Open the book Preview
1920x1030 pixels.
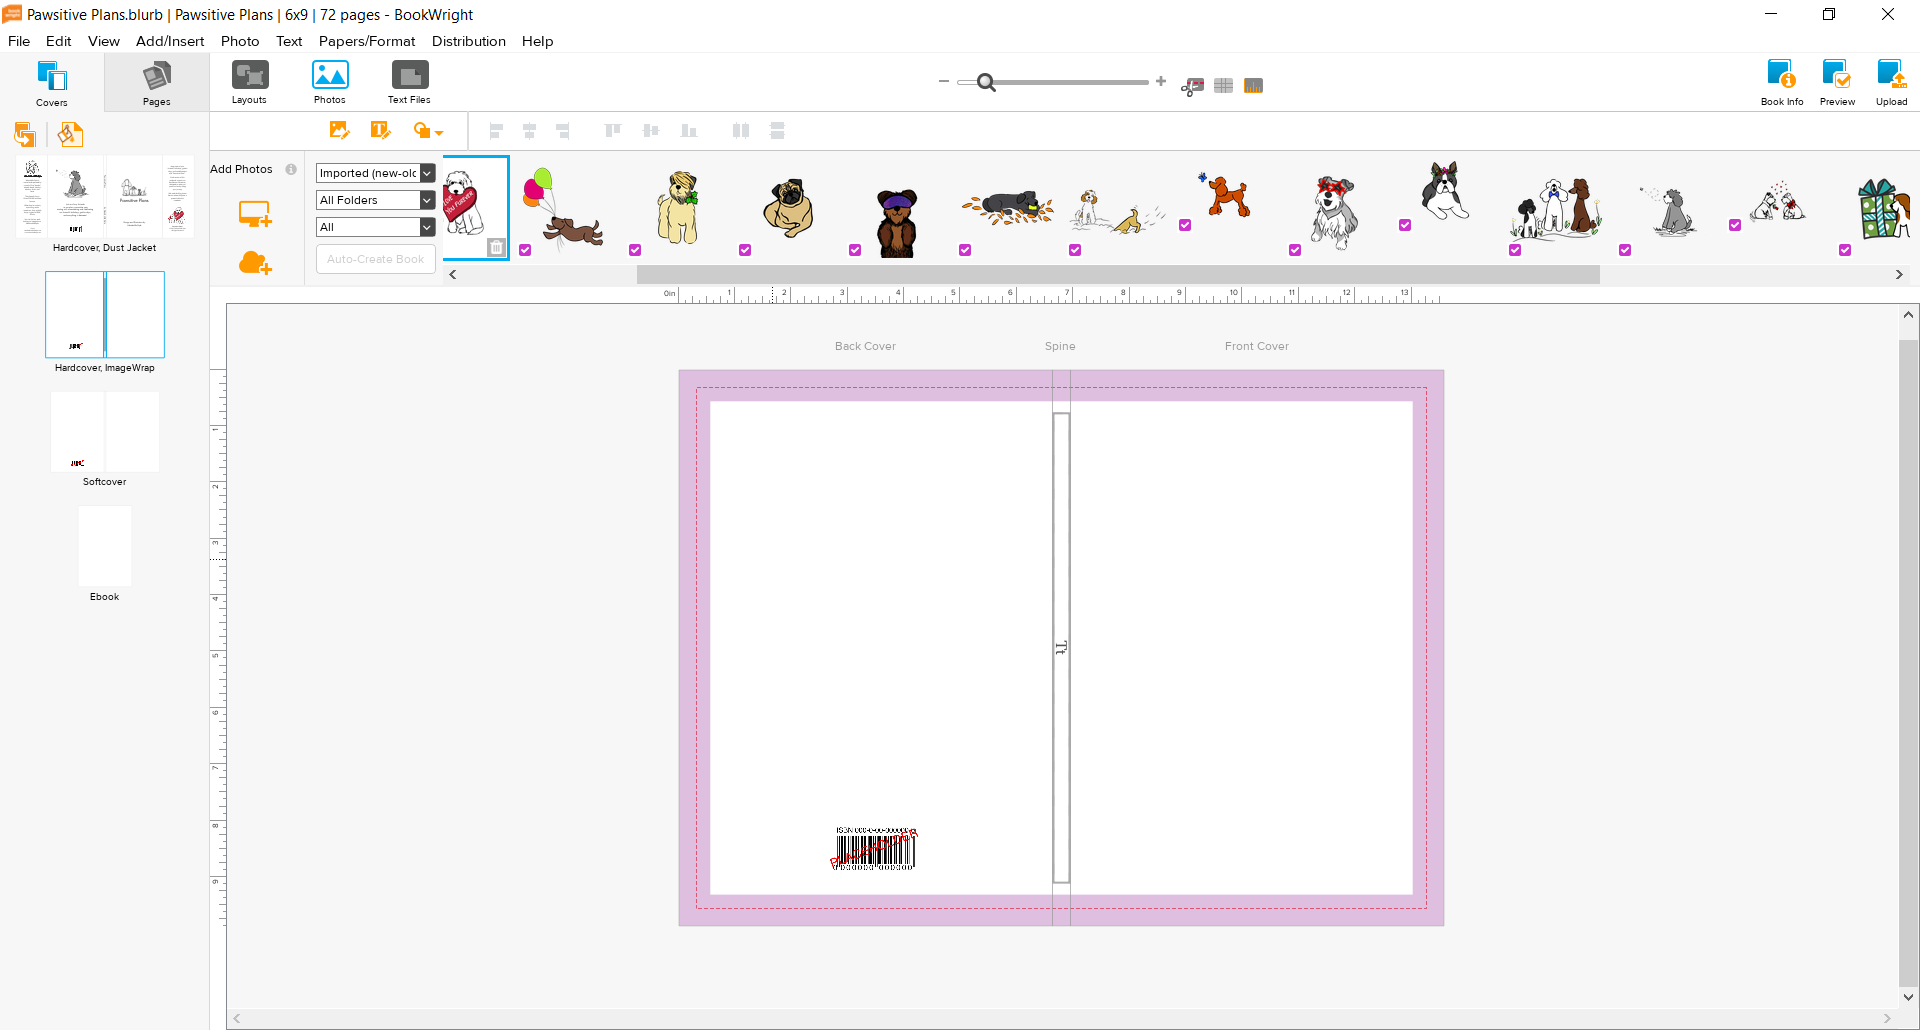[x=1837, y=82]
